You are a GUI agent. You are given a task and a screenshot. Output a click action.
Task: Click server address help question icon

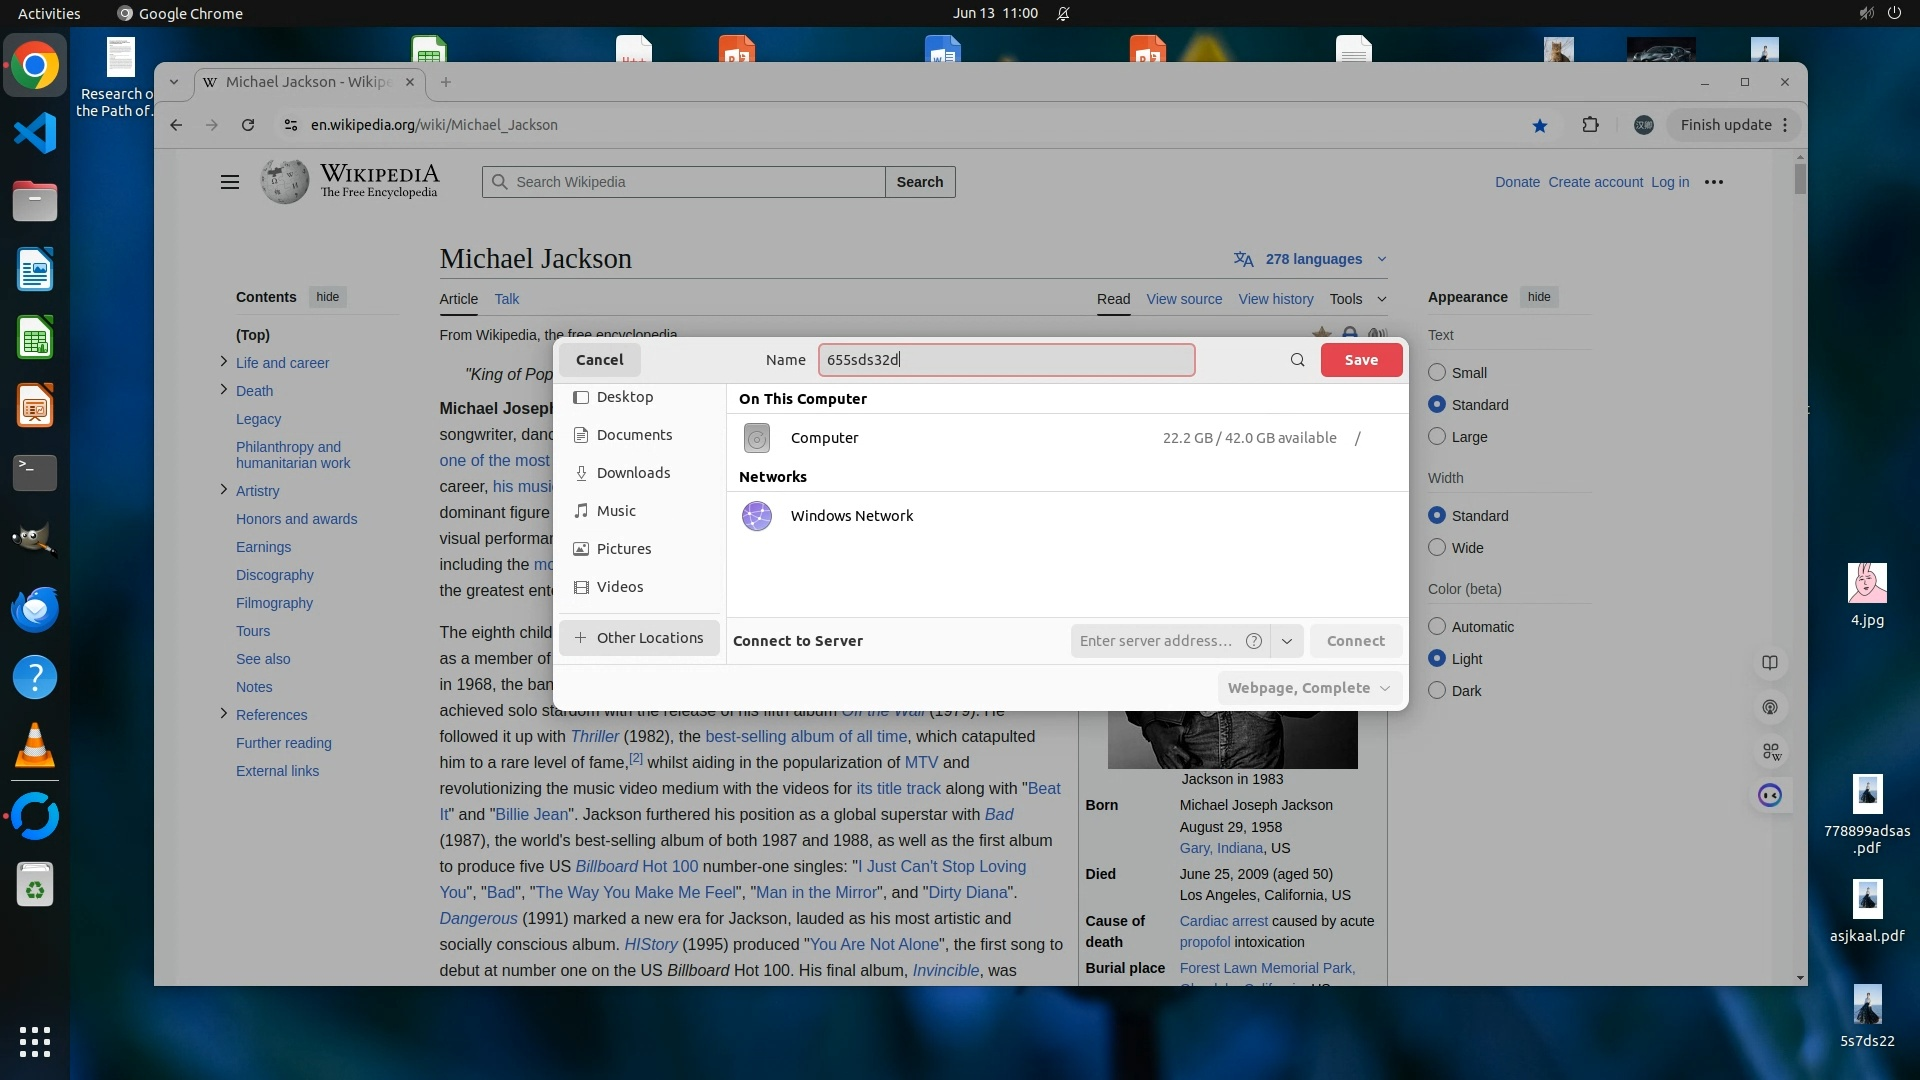tap(1253, 641)
